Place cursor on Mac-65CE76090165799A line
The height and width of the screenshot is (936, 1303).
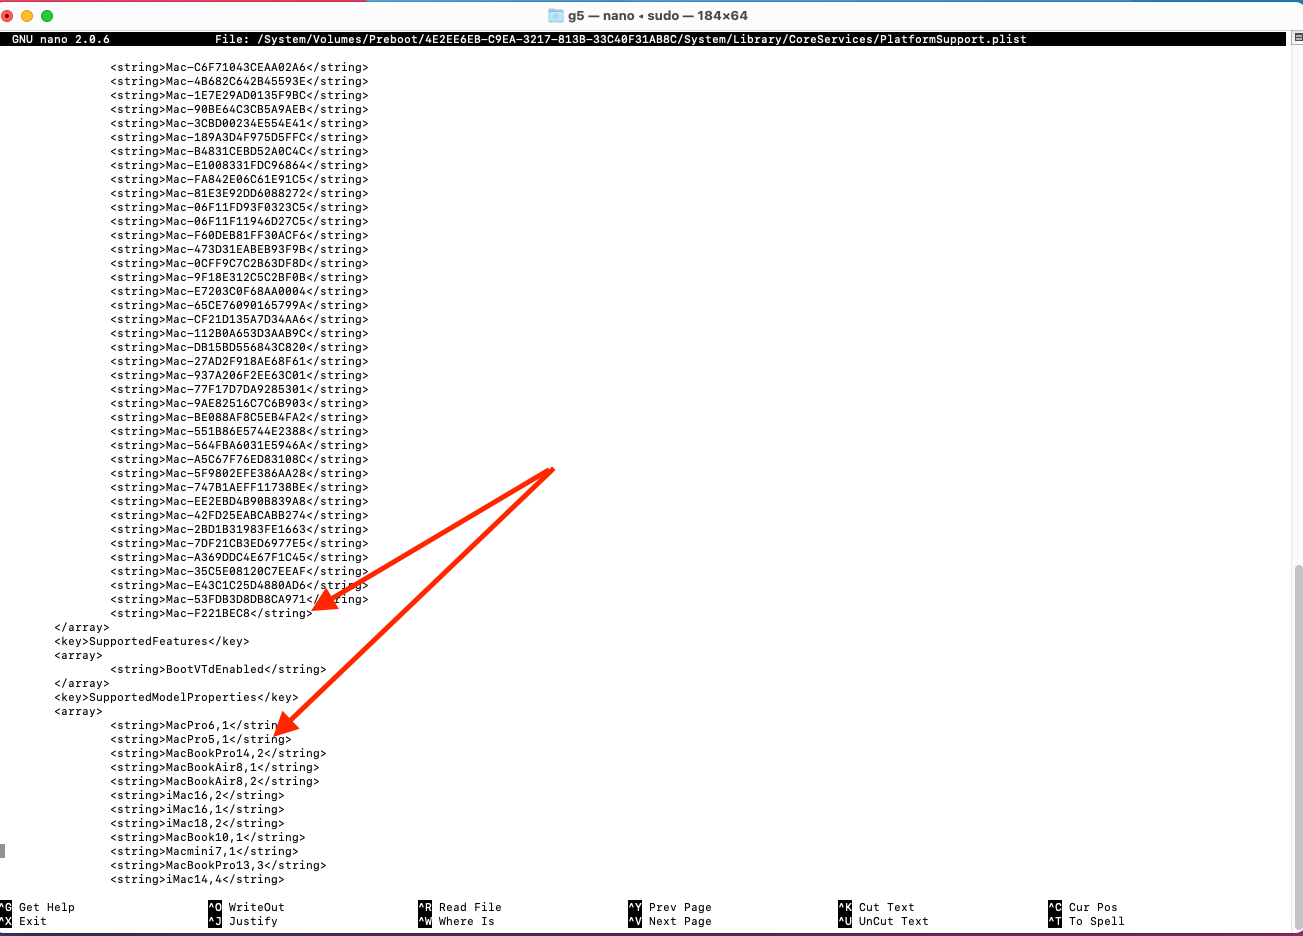[239, 305]
